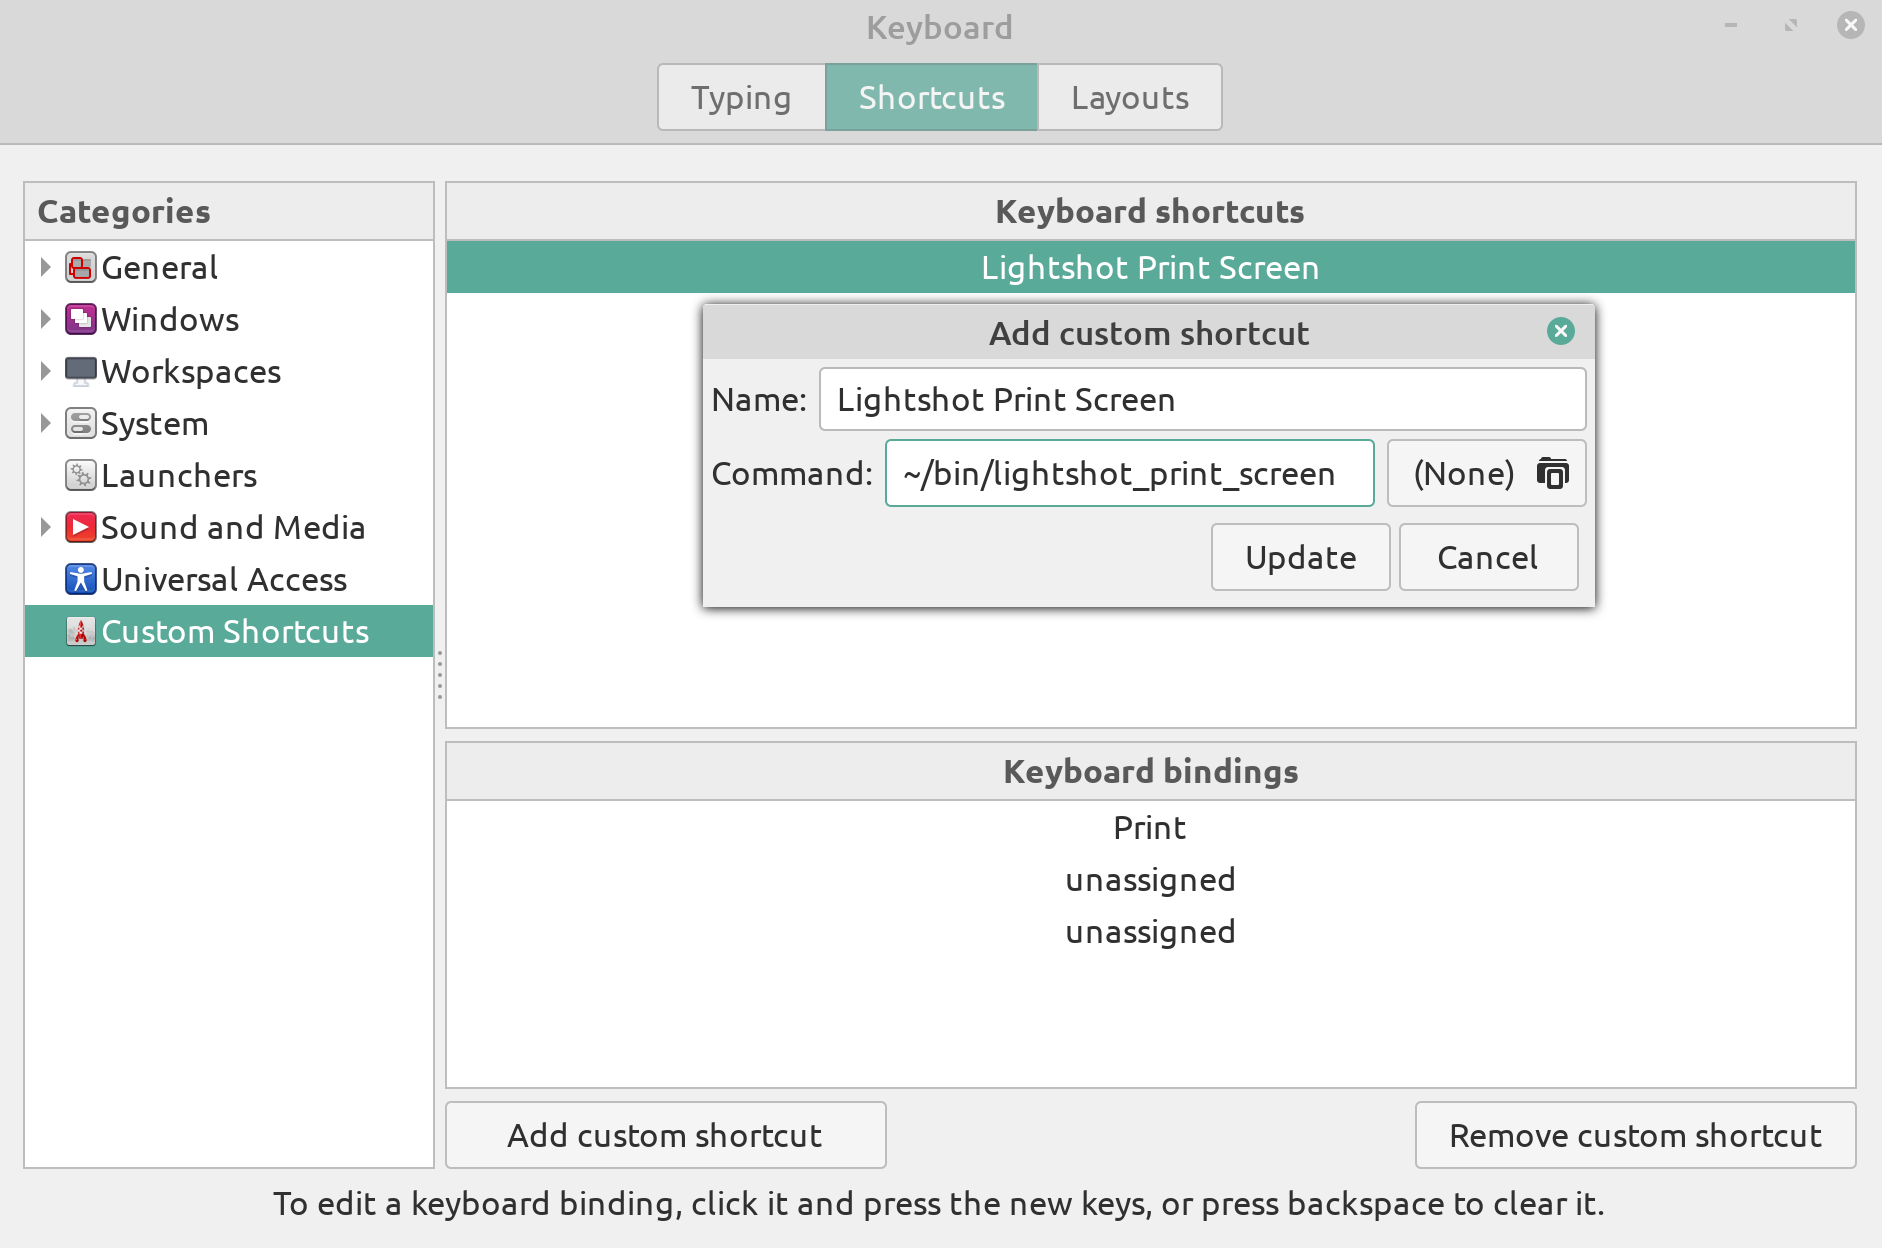Expand the General category
Image resolution: width=1882 pixels, height=1248 pixels.
coord(45,267)
